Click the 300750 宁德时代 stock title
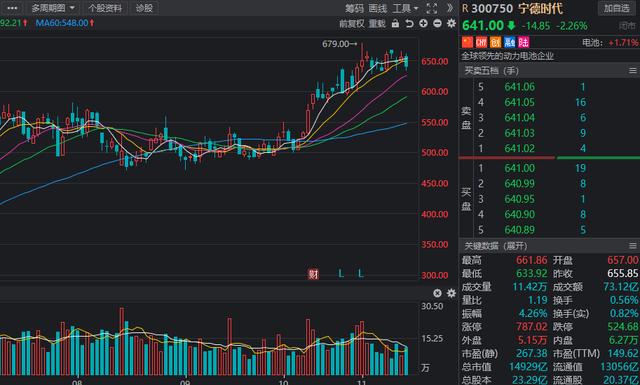Image resolution: width=640 pixels, height=385 pixels. click(517, 9)
